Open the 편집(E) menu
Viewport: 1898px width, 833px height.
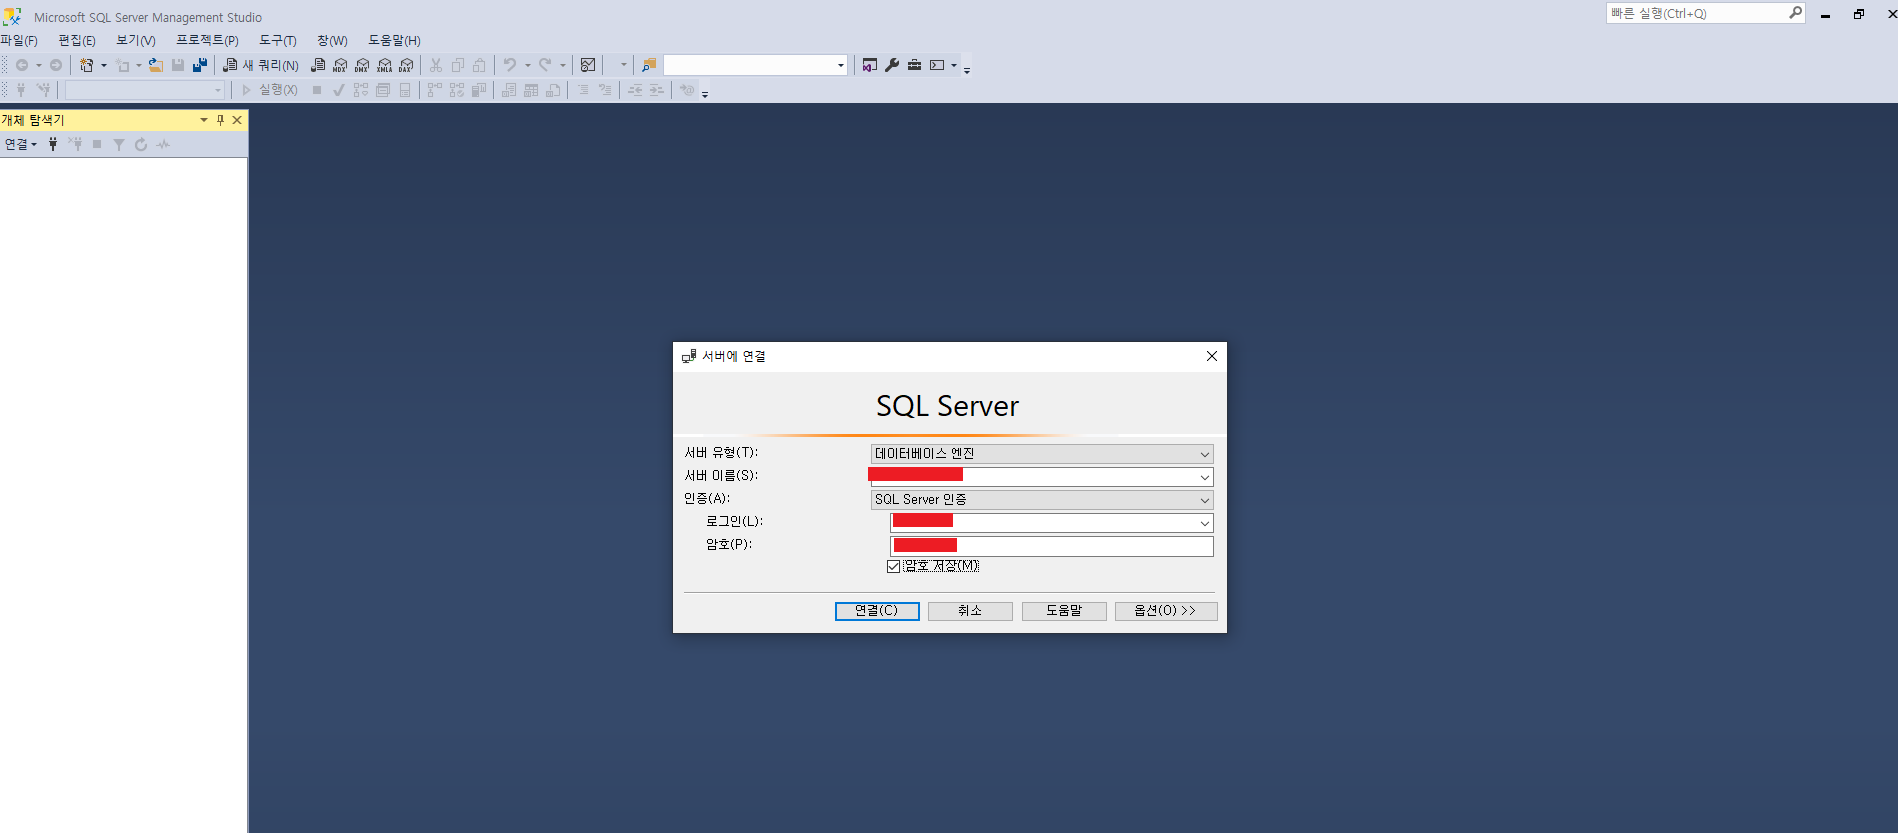point(77,40)
